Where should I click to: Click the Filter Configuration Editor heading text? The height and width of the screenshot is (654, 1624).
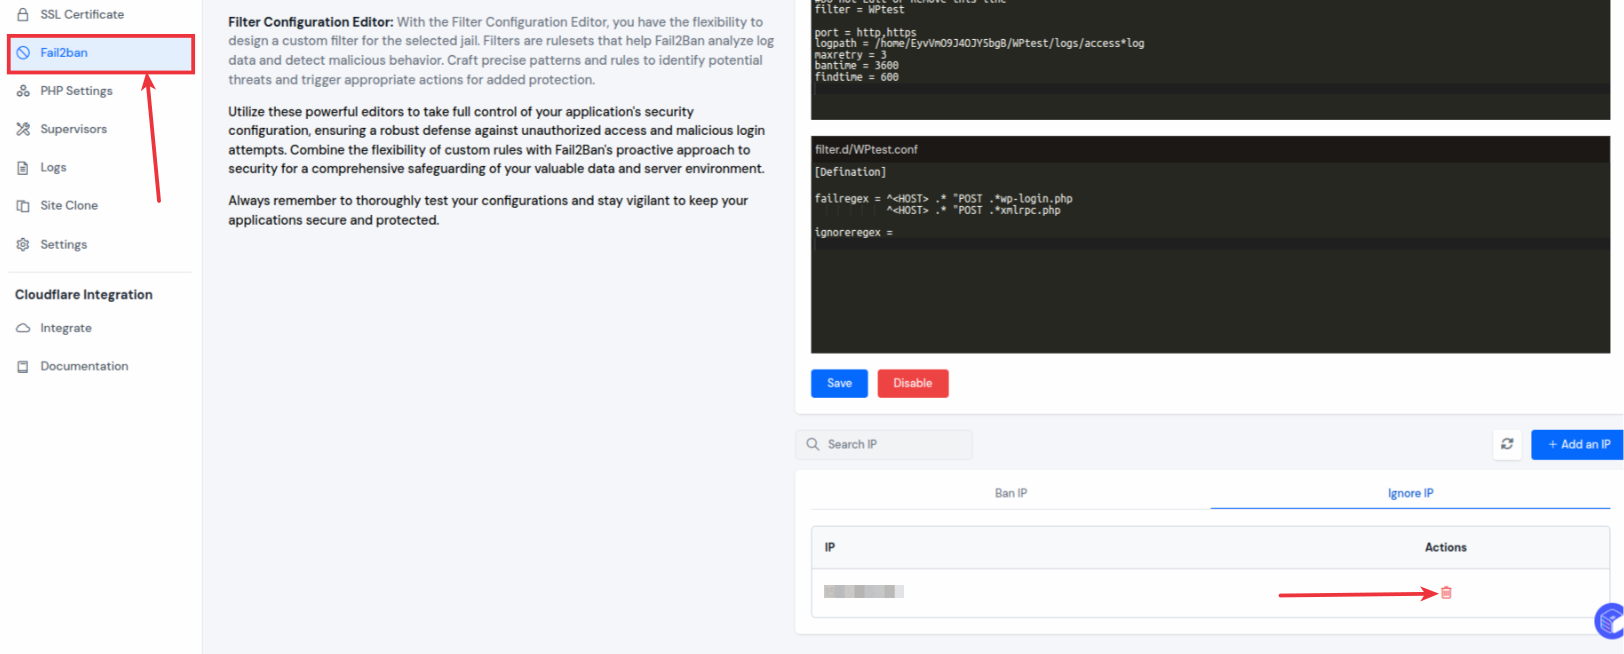tap(311, 22)
